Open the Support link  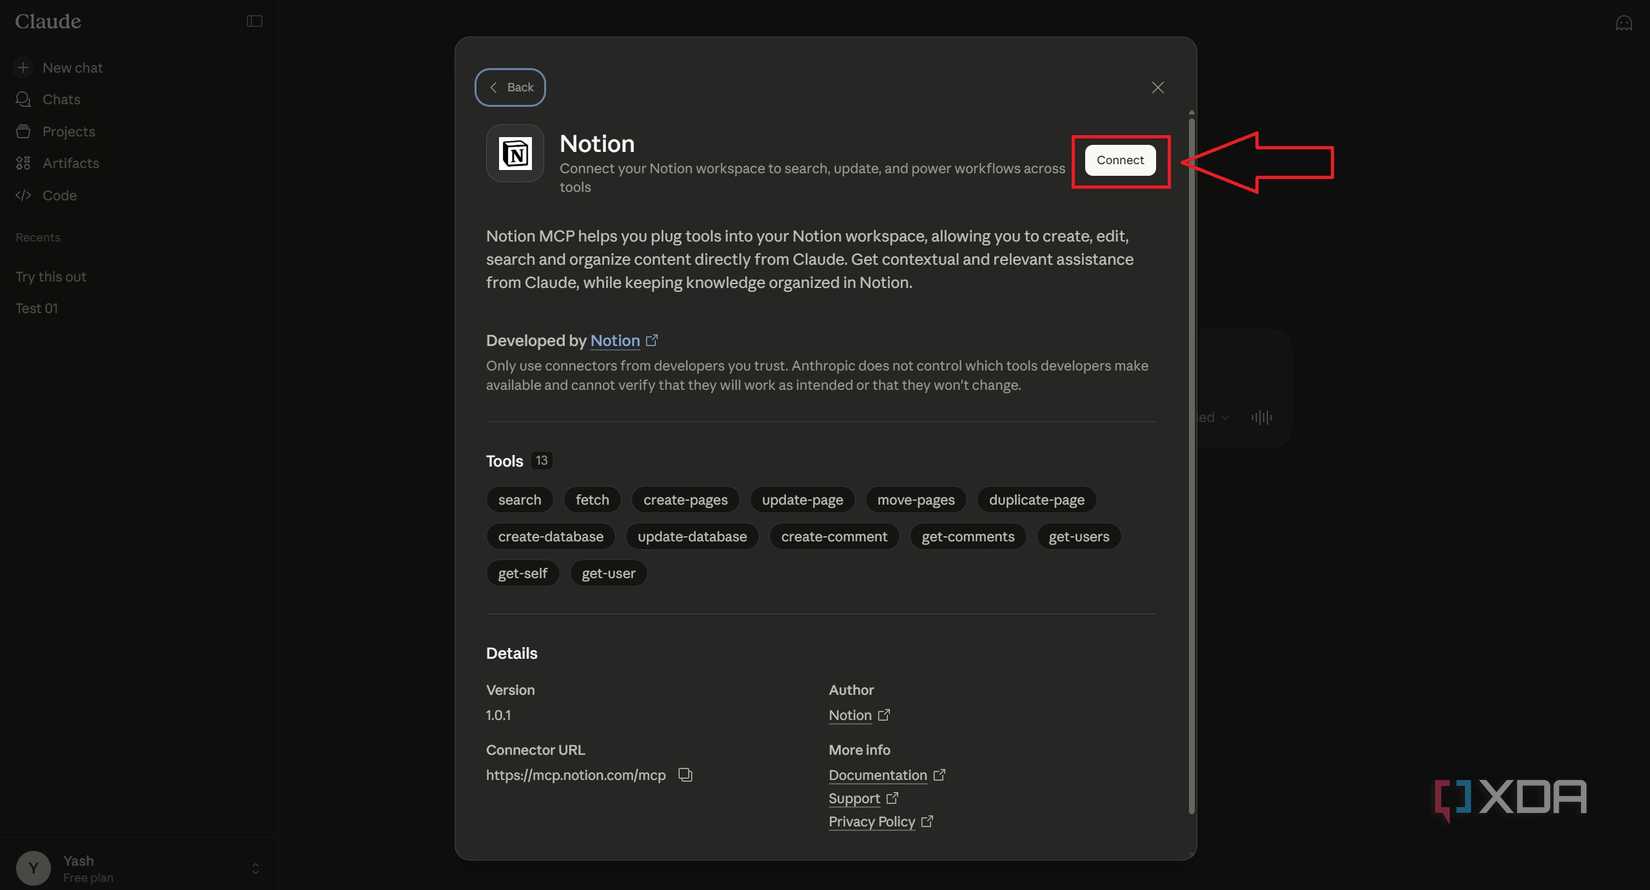click(x=854, y=798)
